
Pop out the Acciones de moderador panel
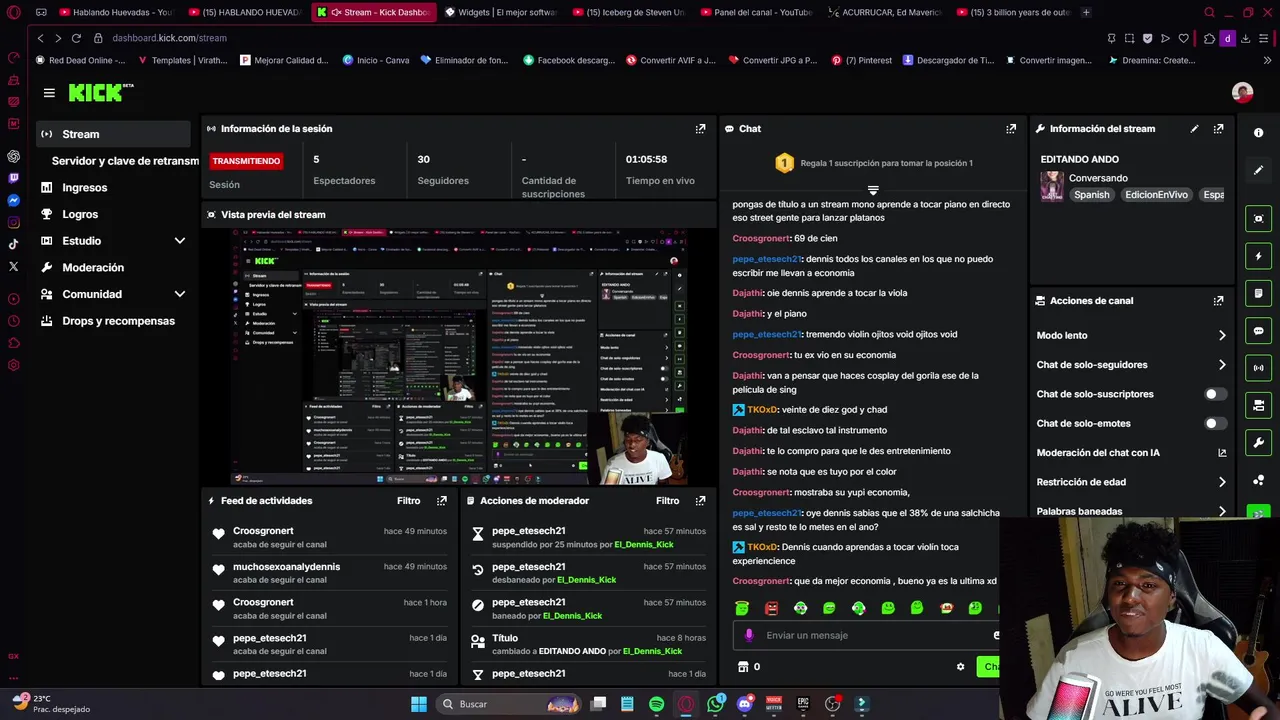(701, 501)
